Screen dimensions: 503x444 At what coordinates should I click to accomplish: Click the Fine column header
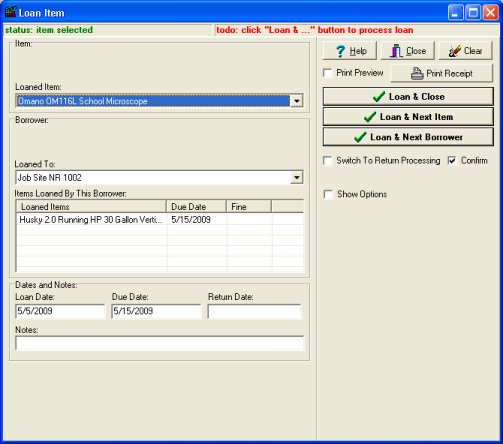coord(249,207)
